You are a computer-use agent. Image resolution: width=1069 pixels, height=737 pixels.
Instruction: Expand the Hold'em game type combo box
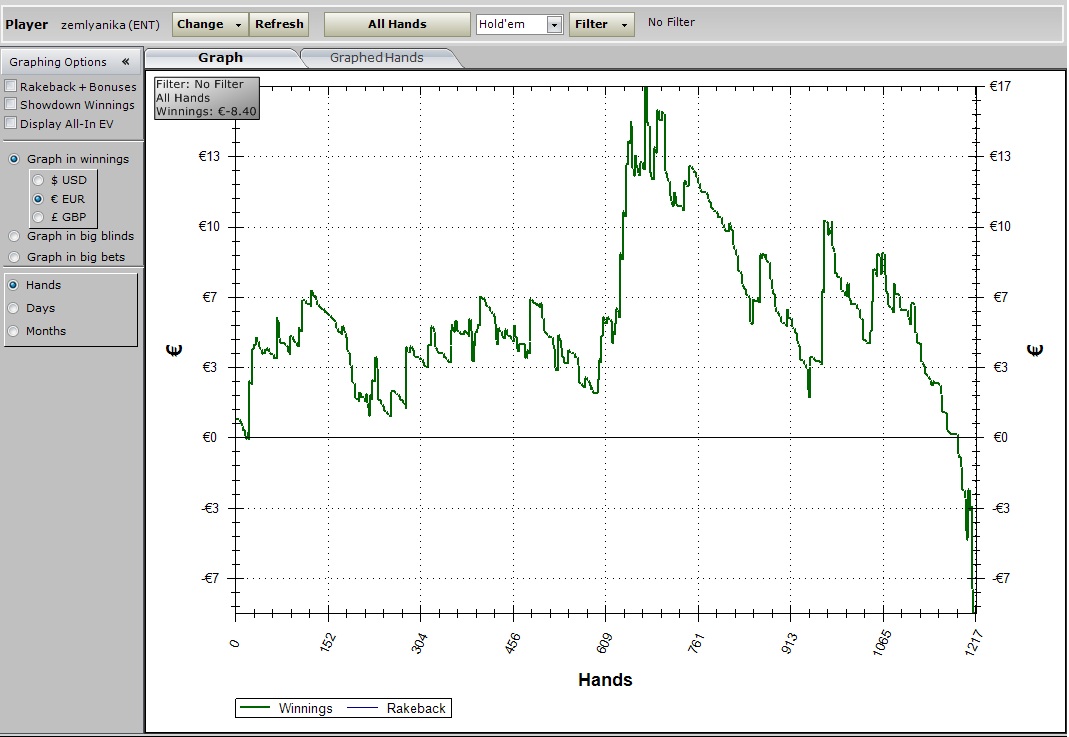[554, 25]
